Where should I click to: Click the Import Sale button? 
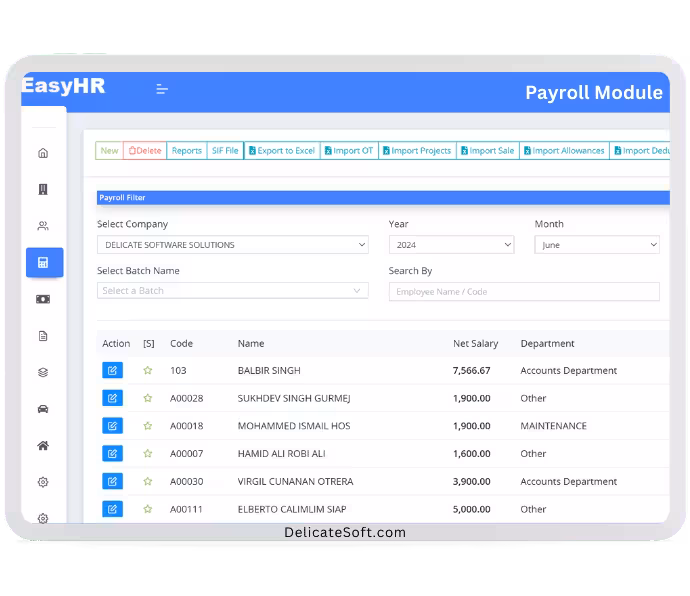coord(488,151)
